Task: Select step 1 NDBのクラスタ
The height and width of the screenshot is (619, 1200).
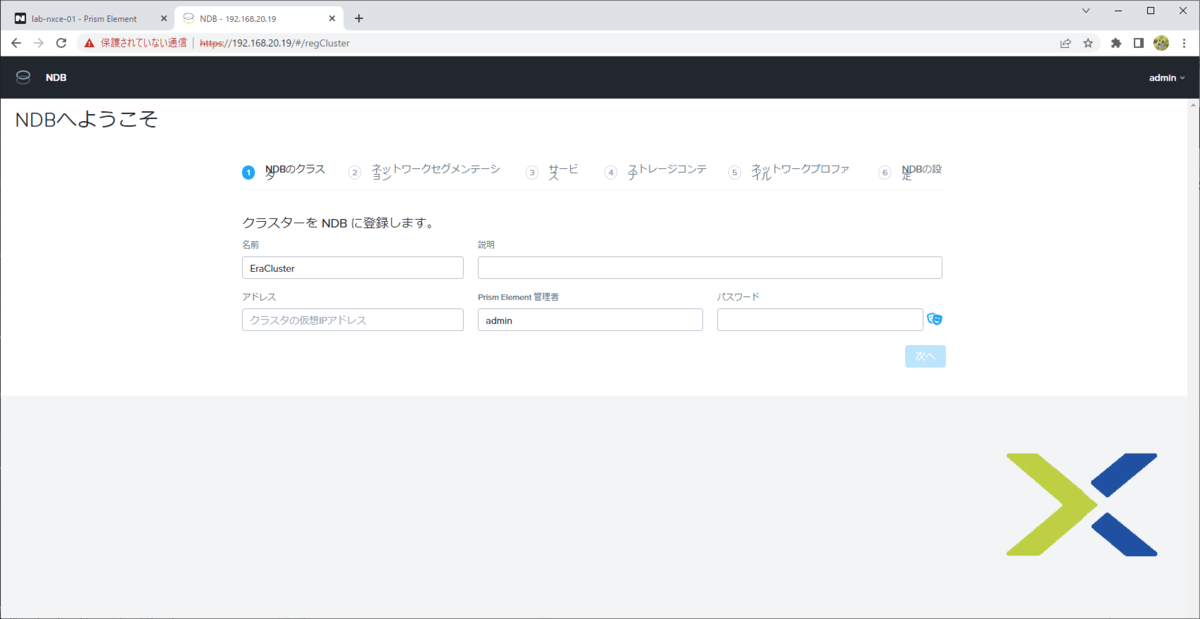Action: tap(285, 172)
